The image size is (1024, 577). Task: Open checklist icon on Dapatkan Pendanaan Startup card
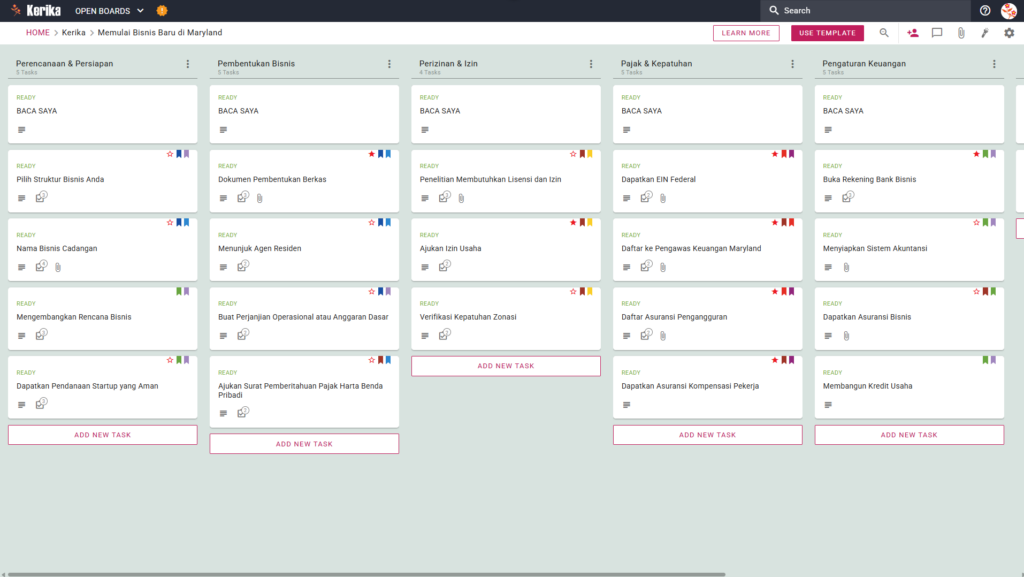[x=41, y=404]
